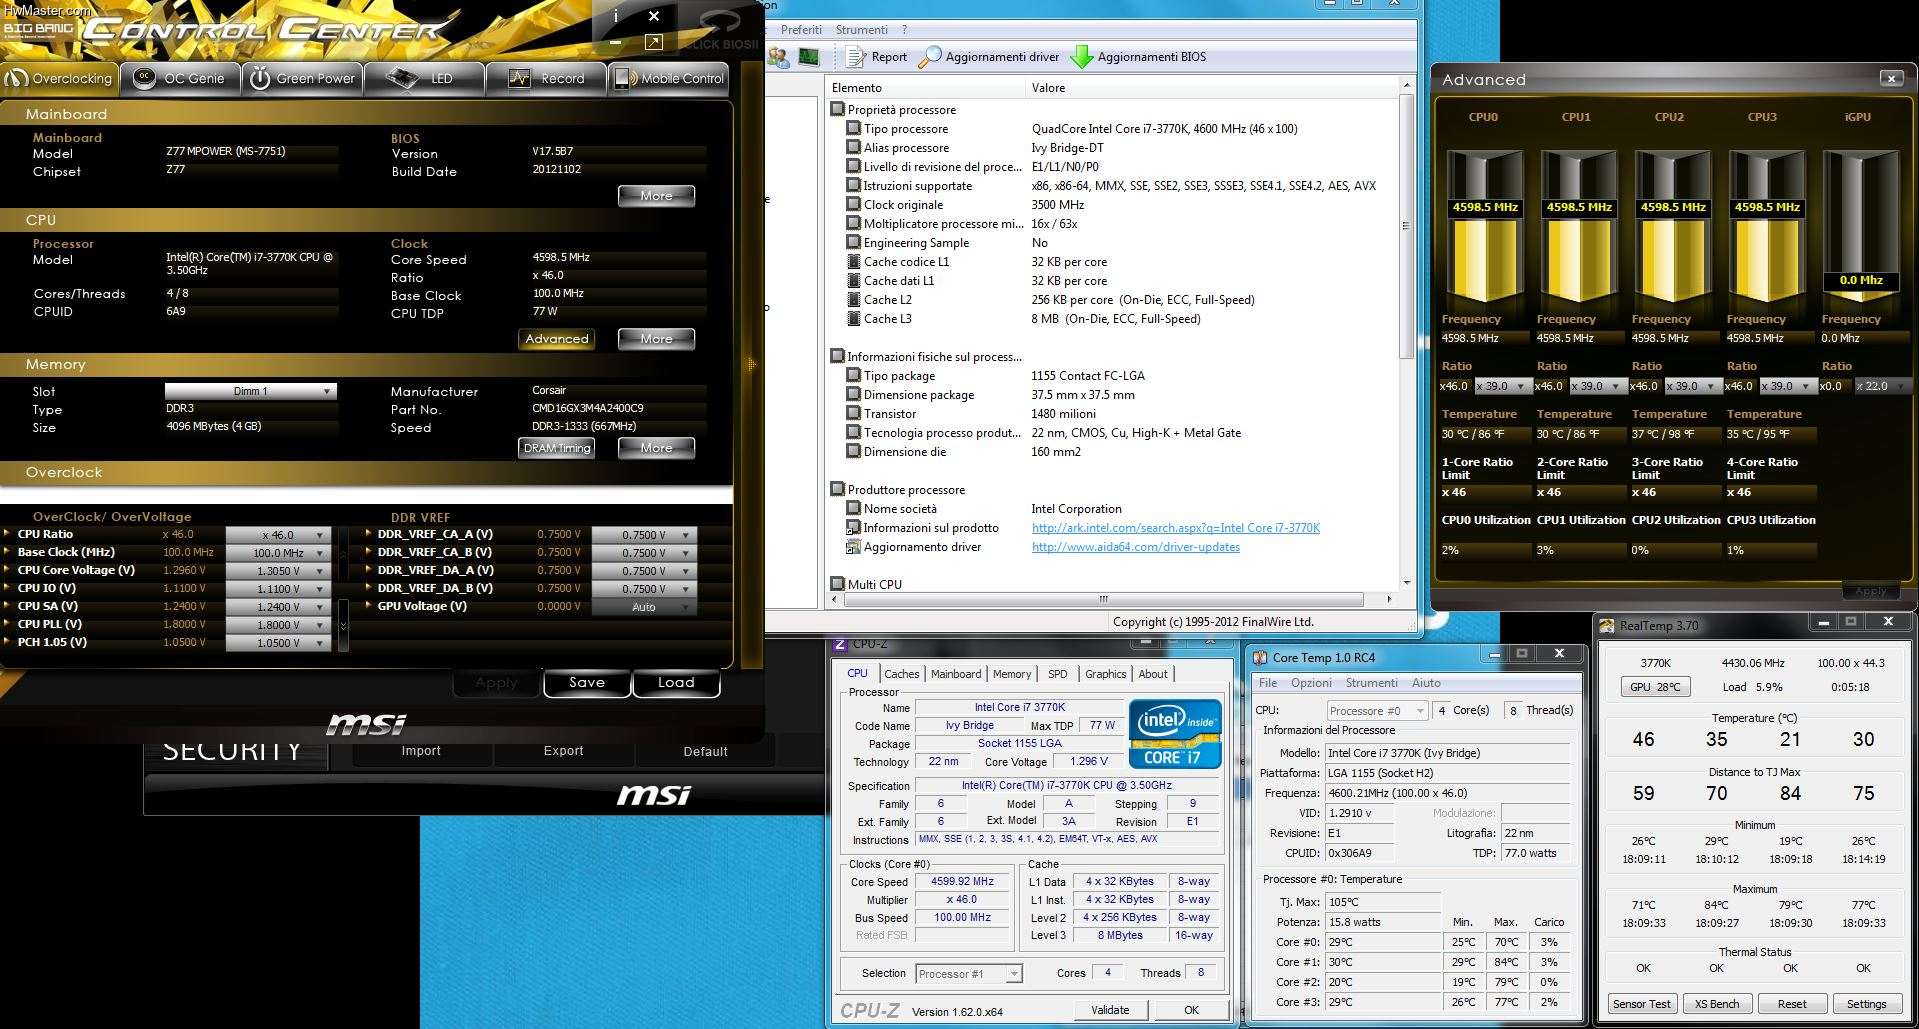1919x1029 pixels.
Task: Click the scroll-down chevron in Overclock panel
Action: [x=343, y=626]
